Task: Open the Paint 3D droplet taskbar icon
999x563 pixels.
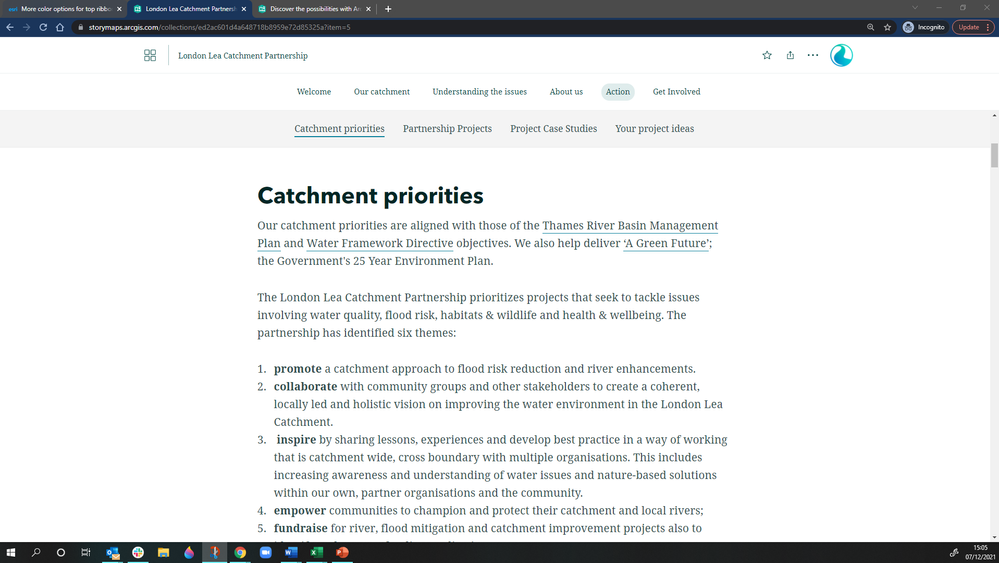Action: click(189, 552)
